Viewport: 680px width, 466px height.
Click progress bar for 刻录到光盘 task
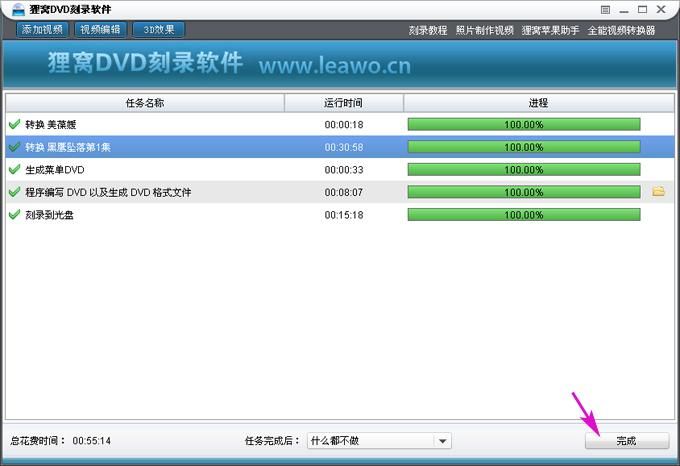[523, 214]
